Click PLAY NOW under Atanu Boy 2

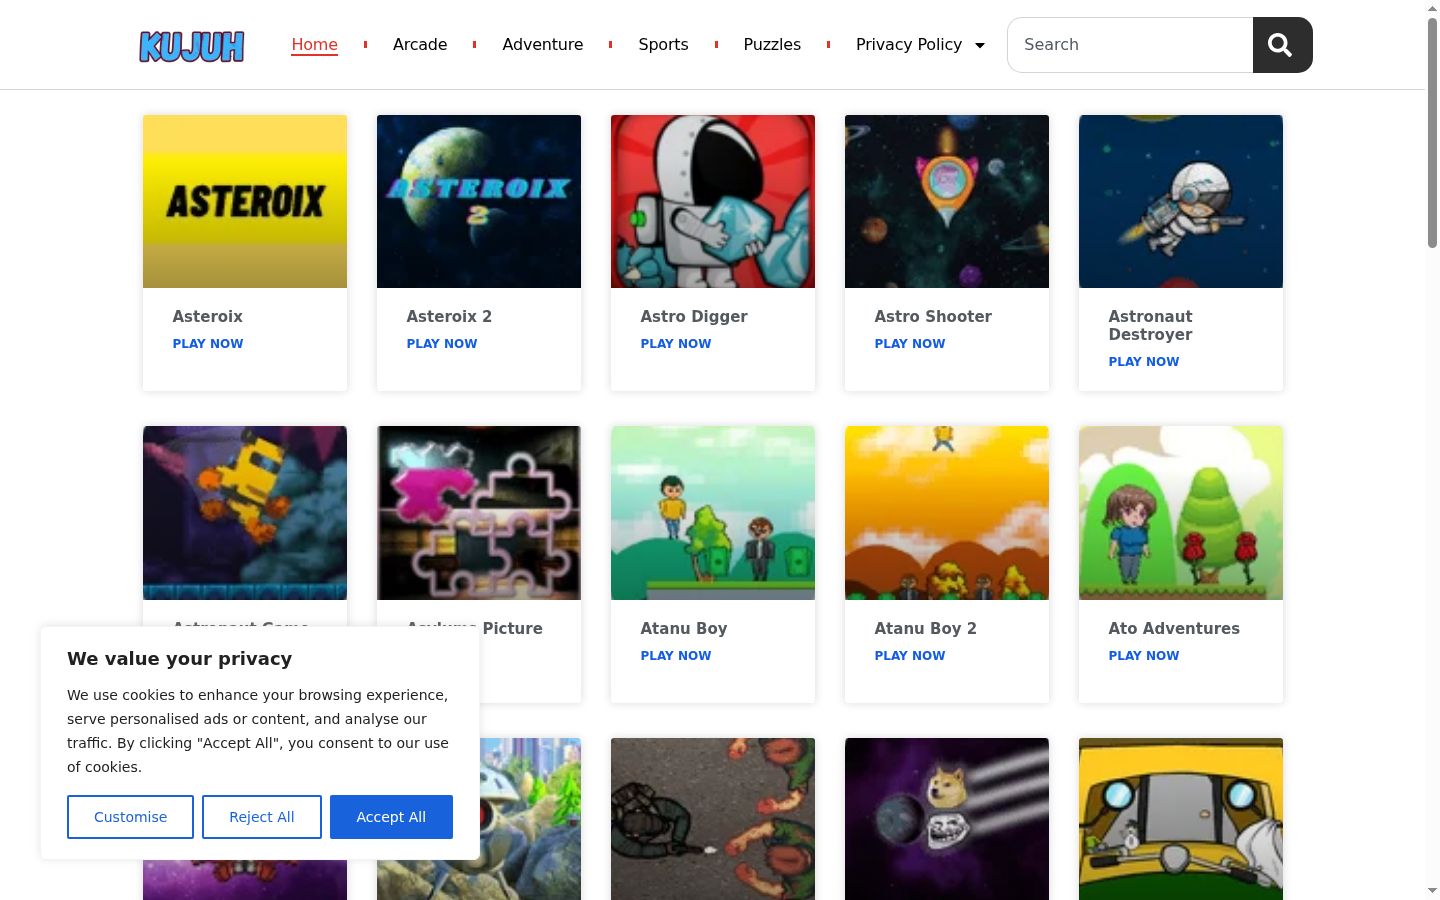[x=910, y=655]
